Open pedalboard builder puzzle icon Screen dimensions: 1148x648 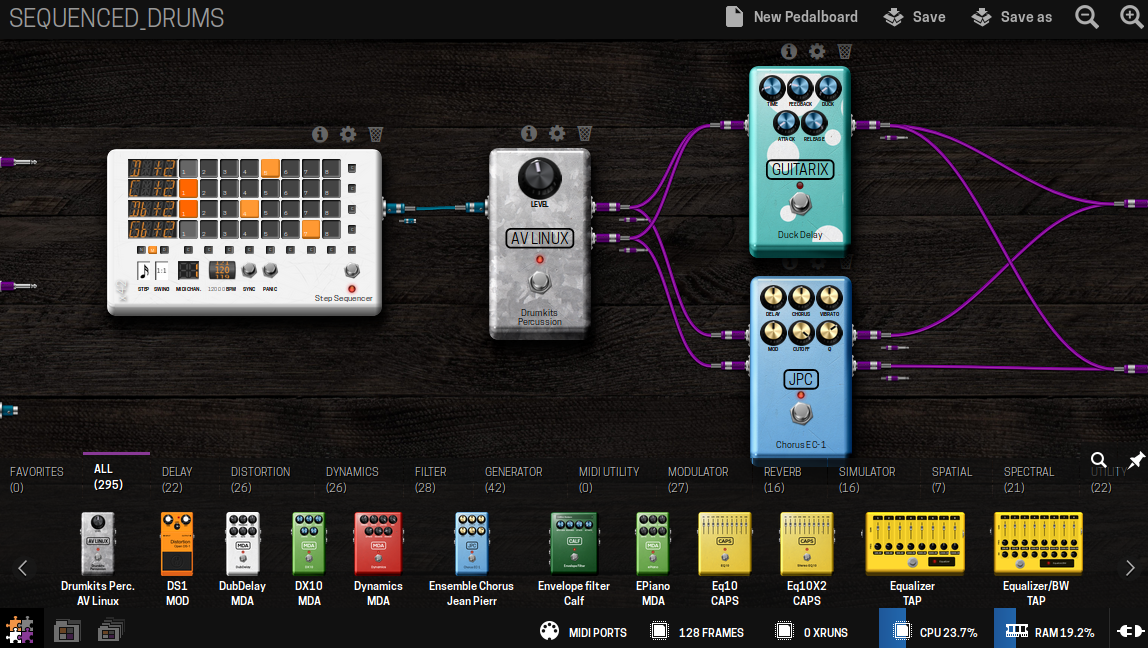pyautogui.click(x=20, y=630)
